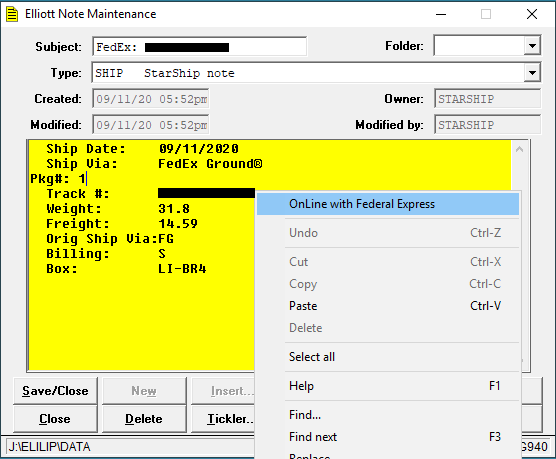
Task: Choose Select all from the context menu
Action: coord(388,357)
